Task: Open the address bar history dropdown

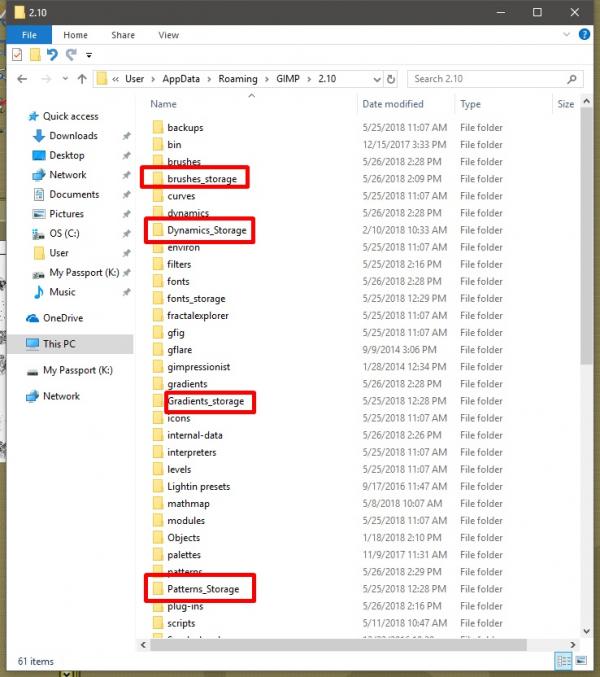Action: pos(377,79)
